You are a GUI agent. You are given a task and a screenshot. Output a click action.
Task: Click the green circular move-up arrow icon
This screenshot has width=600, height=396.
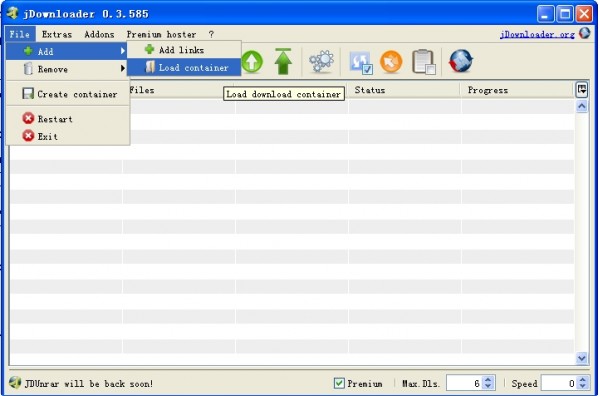coord(252,61)
